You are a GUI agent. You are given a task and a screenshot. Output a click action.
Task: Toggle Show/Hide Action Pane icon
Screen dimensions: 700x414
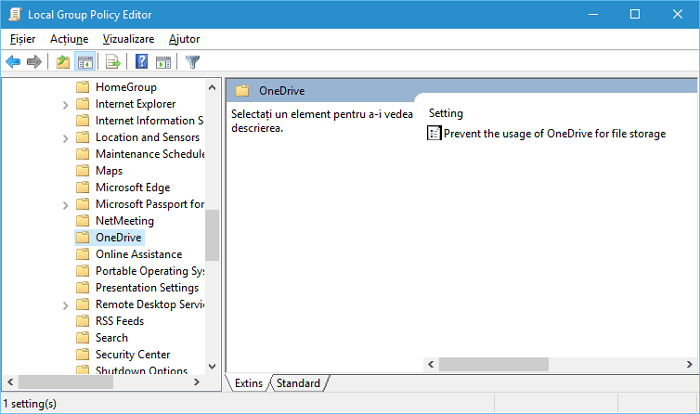click(163, 62)
